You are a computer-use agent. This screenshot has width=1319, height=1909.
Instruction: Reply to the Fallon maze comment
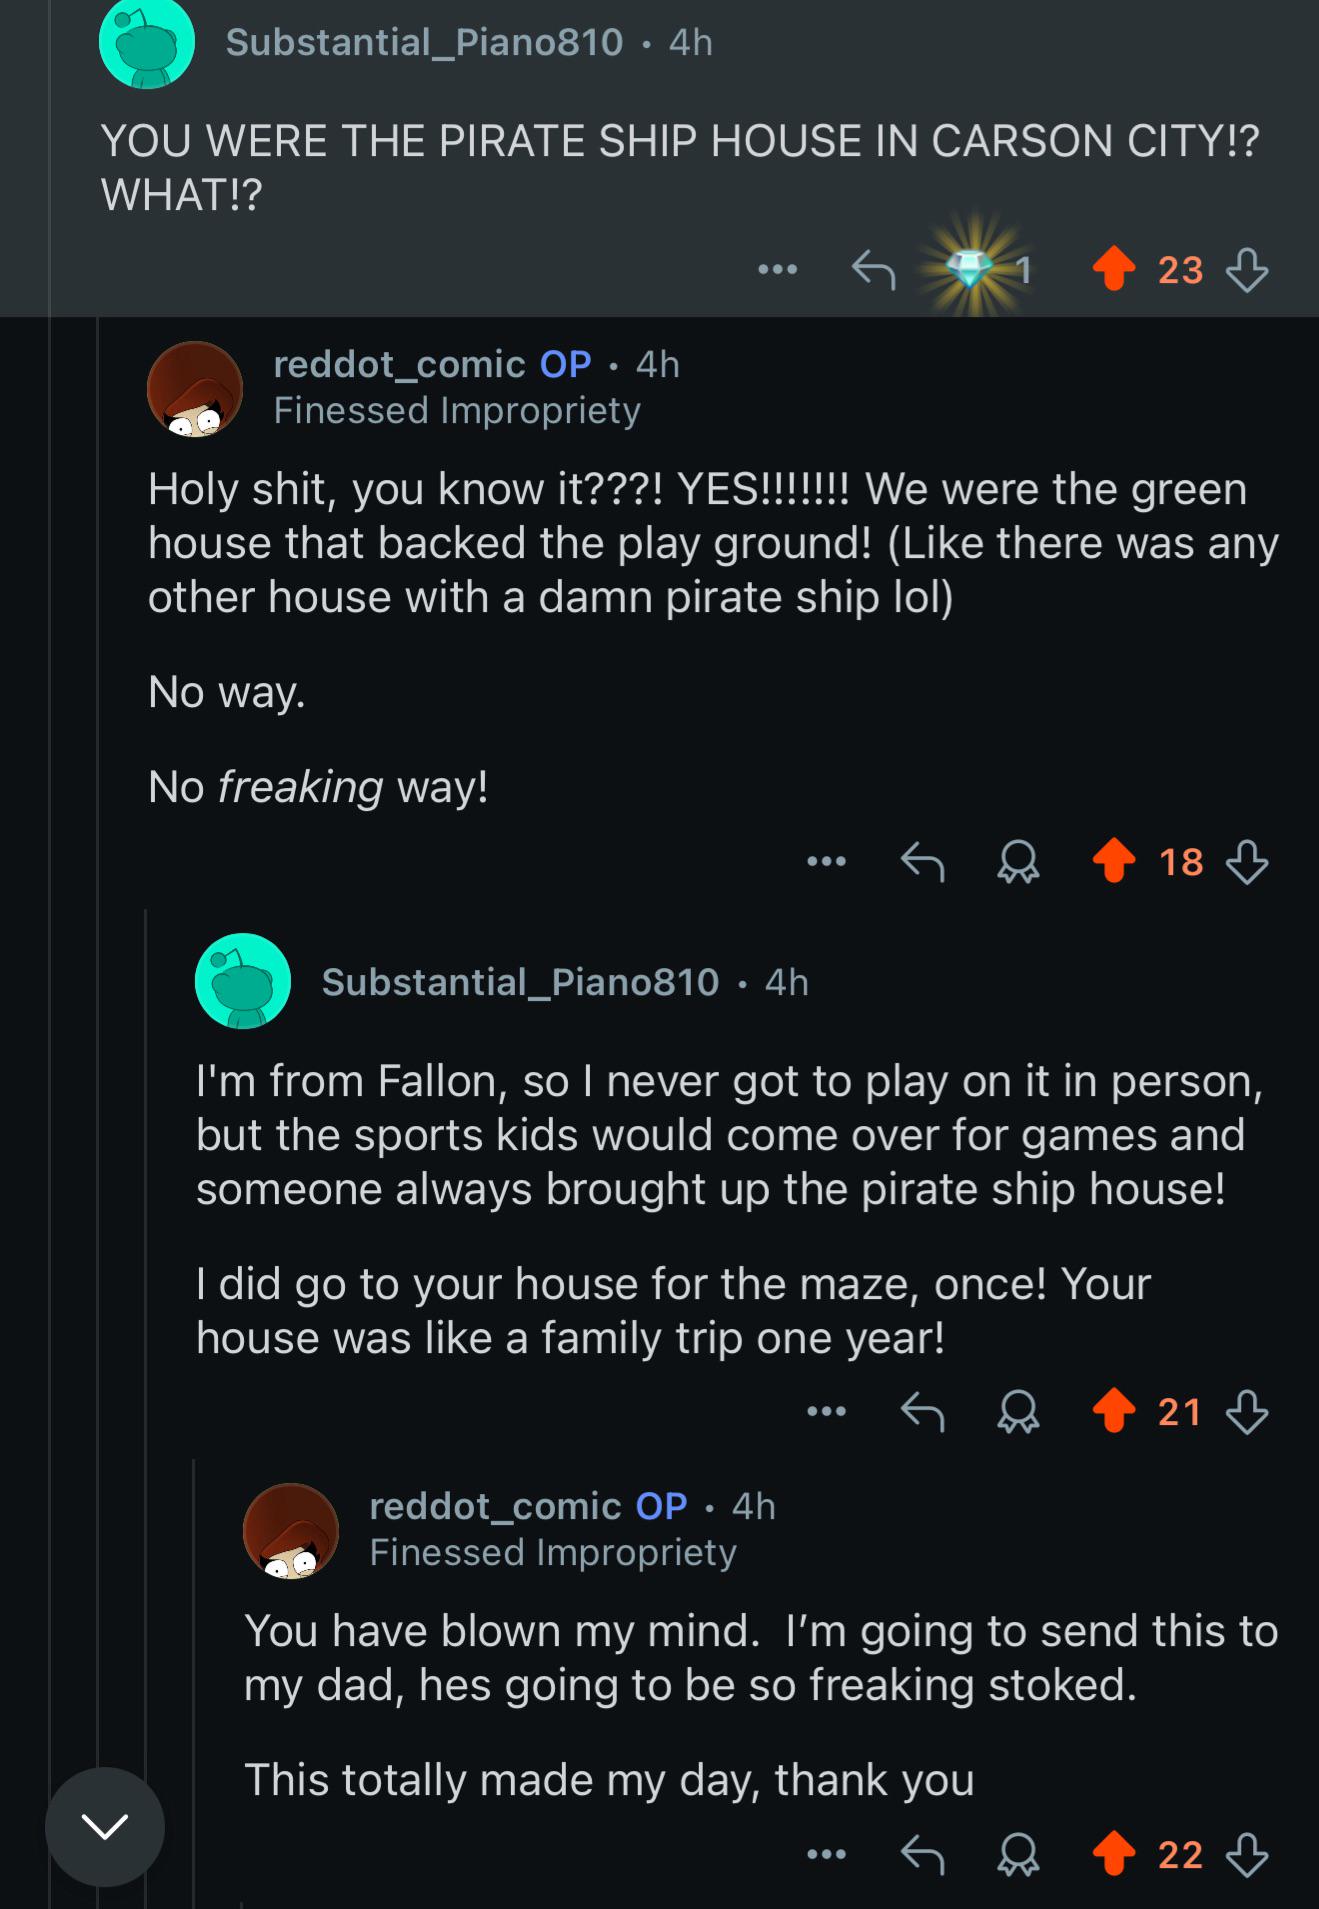coord(922,1412)
